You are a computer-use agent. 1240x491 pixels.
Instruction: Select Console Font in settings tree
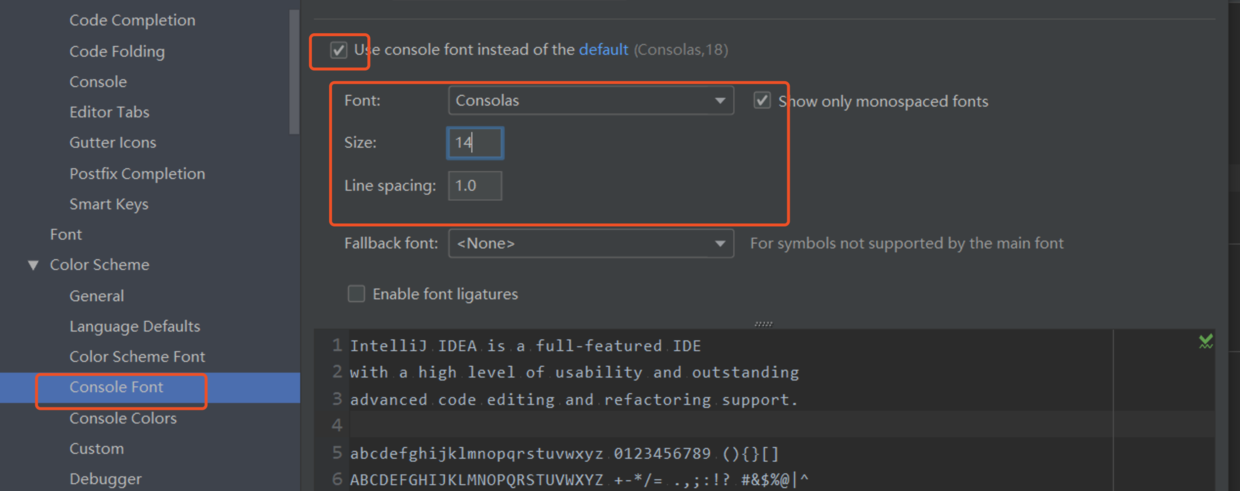pyautogui.click(x=116, y=387)
